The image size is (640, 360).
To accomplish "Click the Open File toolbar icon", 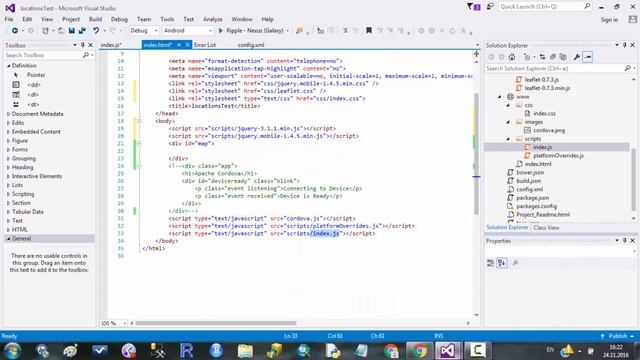I will [60, 31].
